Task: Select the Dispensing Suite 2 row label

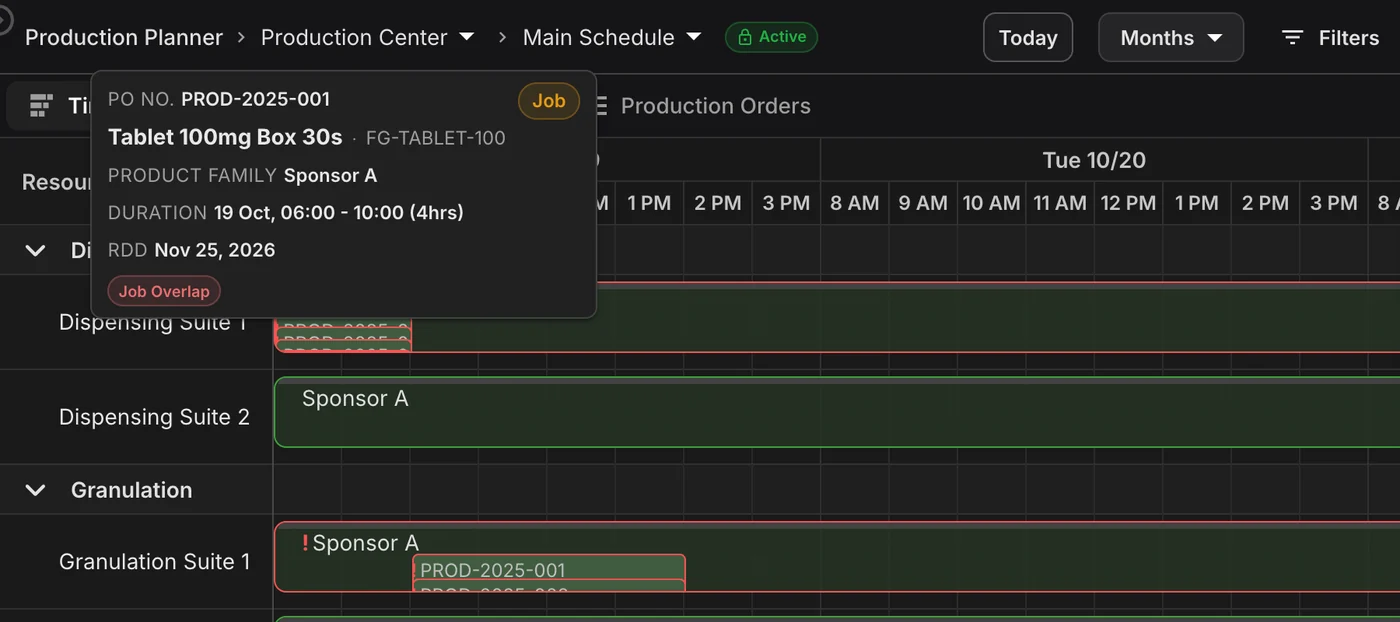Action: coord(154,417)
